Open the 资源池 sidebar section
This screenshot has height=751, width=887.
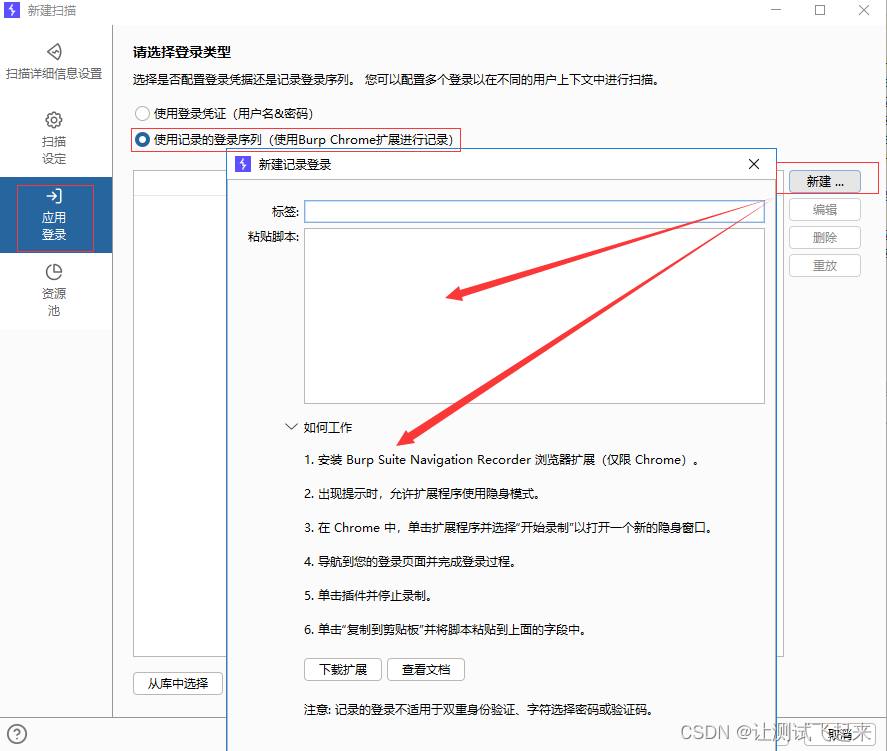[54, 291]
